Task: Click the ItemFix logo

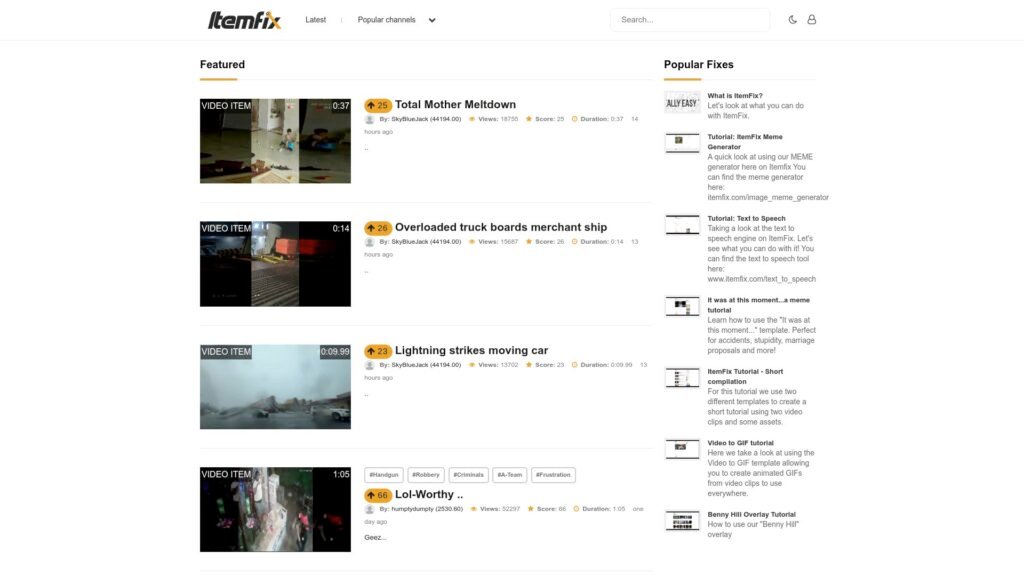Action: click(244, 20)
